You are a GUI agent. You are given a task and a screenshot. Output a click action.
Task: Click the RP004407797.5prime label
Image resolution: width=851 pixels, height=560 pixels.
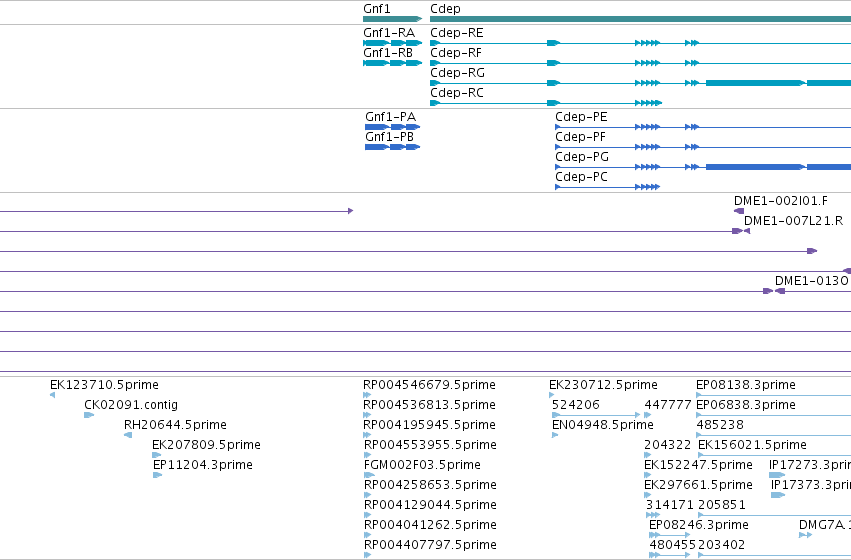430,545
